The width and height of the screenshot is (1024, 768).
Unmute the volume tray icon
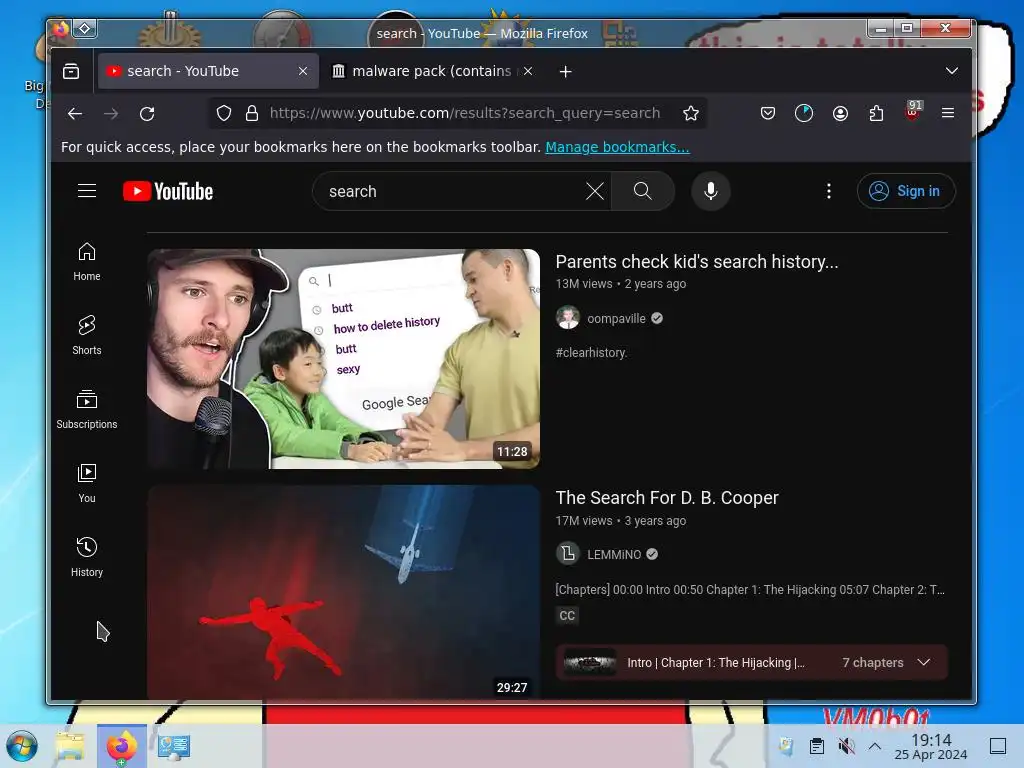pos(846,746)
